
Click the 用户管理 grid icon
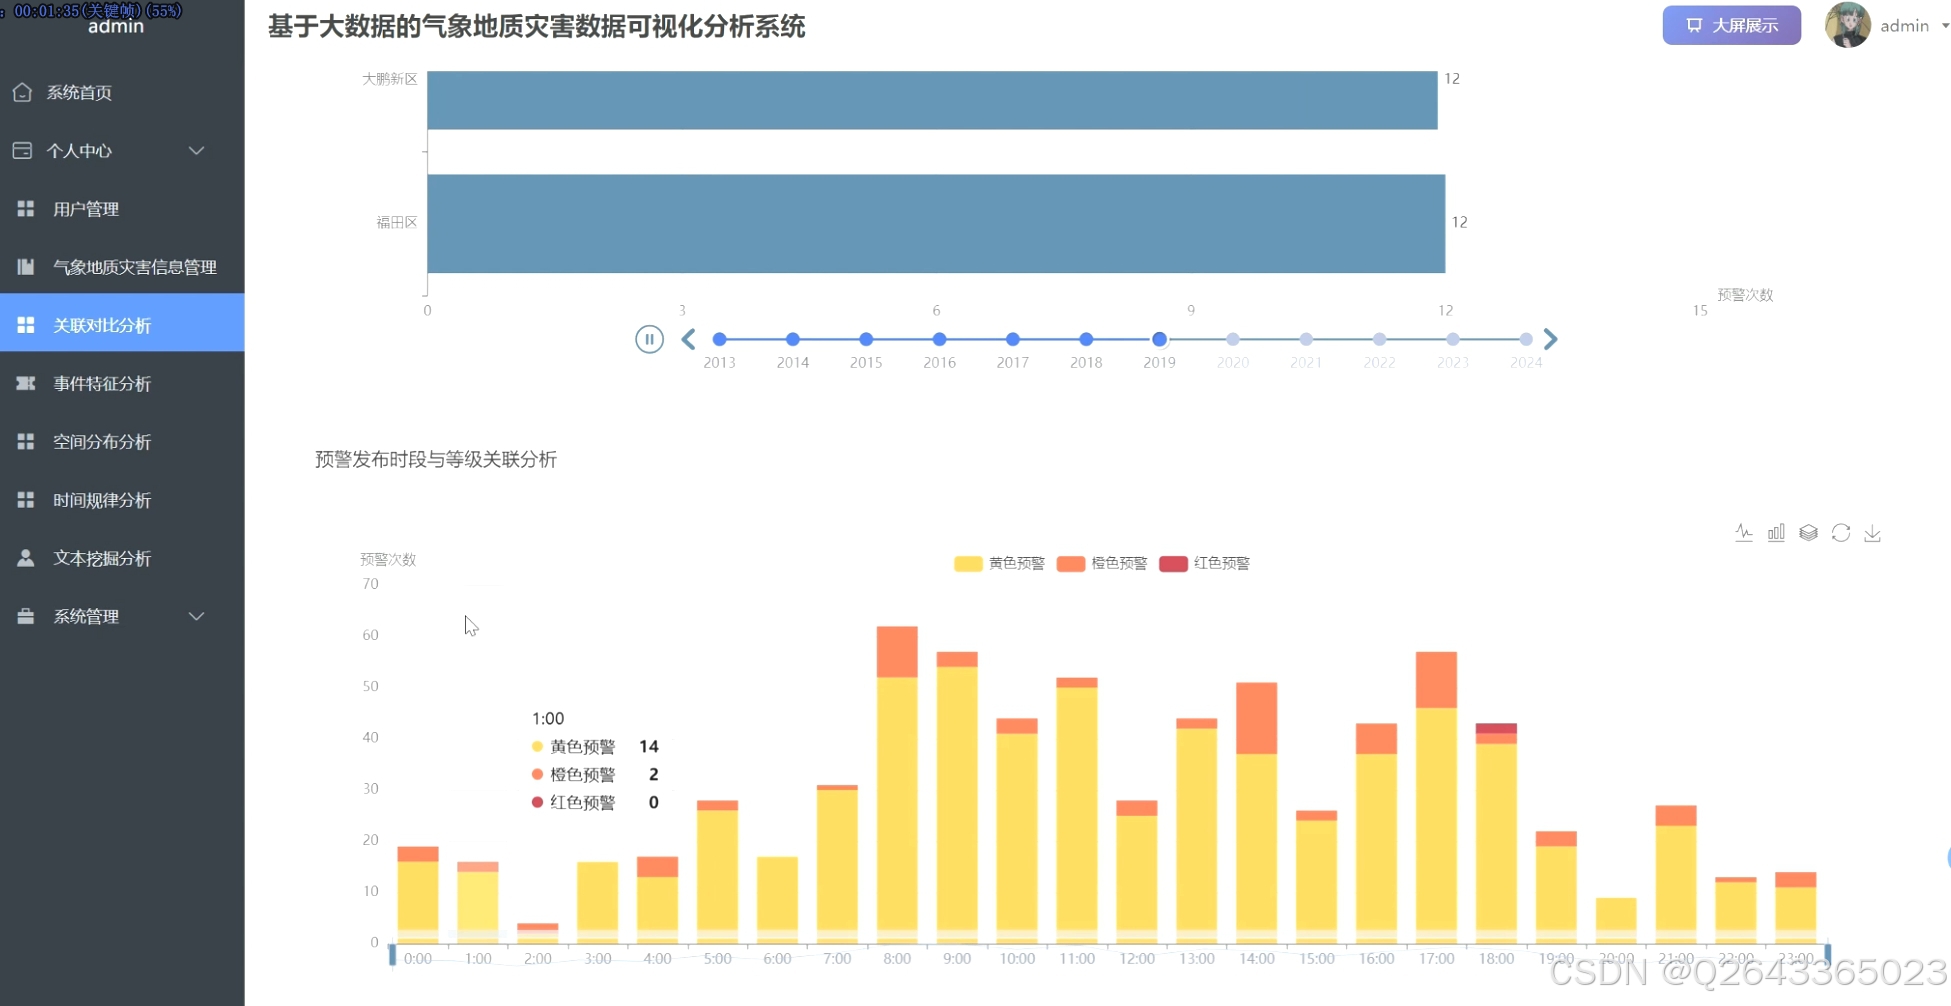[x=26, y=208]
